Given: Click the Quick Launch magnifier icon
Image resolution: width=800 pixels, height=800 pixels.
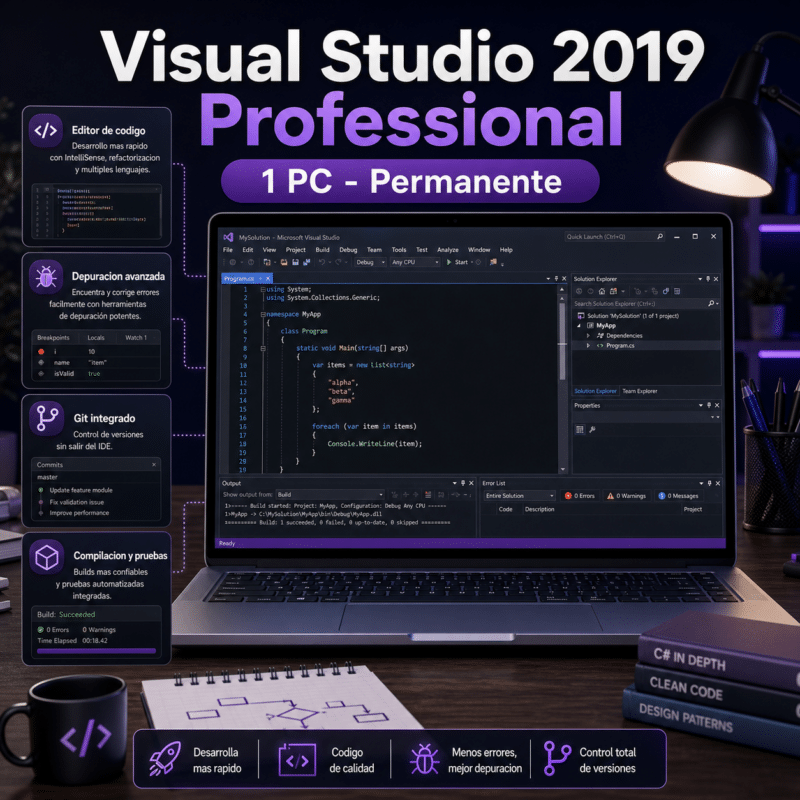Looking at the screenshot, I should (660, 236).
